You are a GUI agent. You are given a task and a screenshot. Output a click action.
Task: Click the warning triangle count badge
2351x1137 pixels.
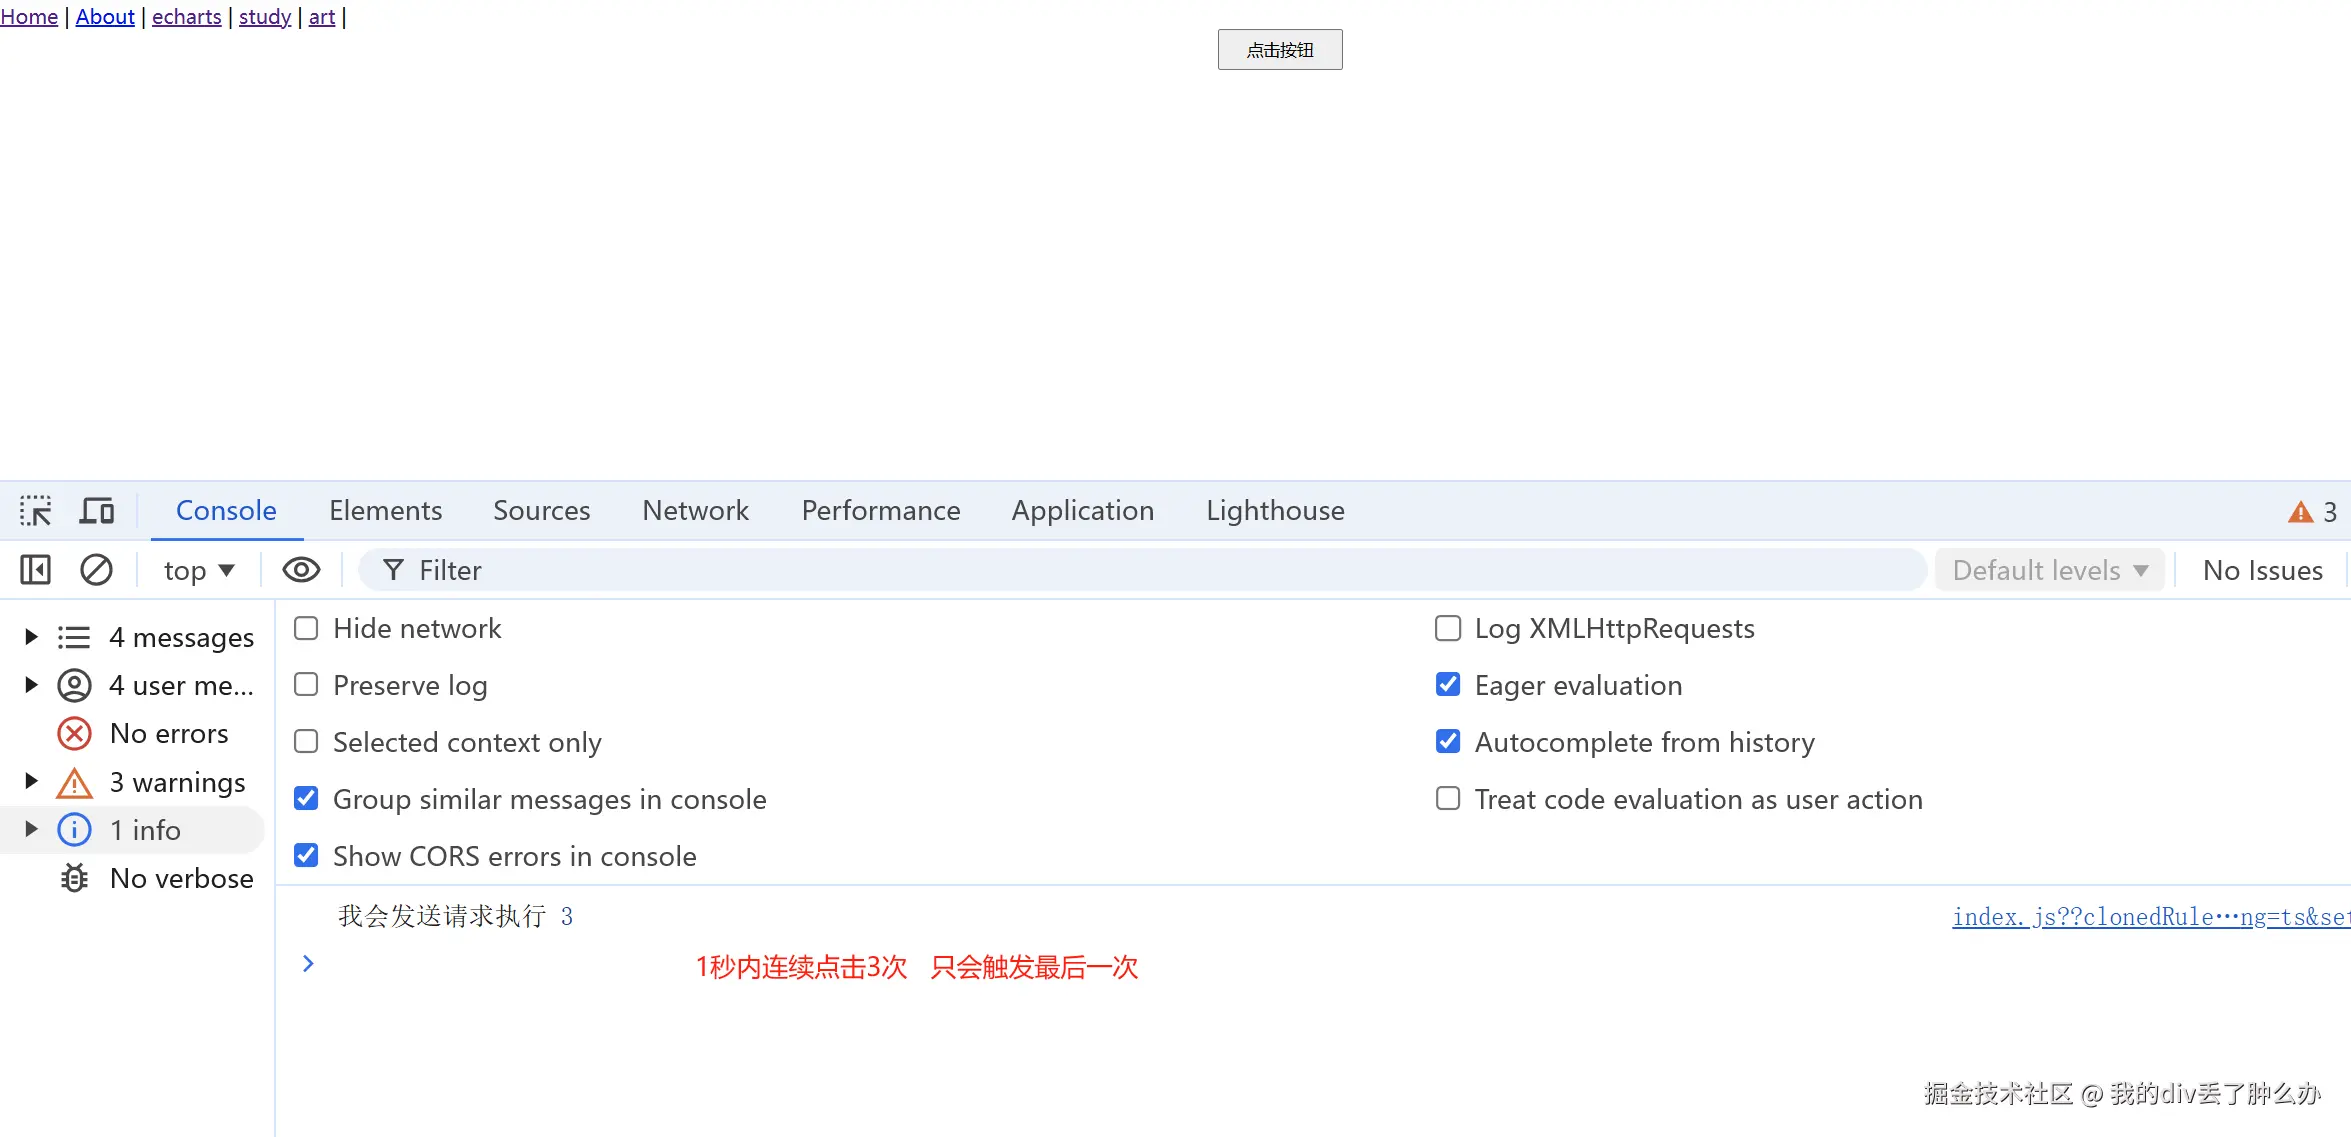[x=2312, y=512]
